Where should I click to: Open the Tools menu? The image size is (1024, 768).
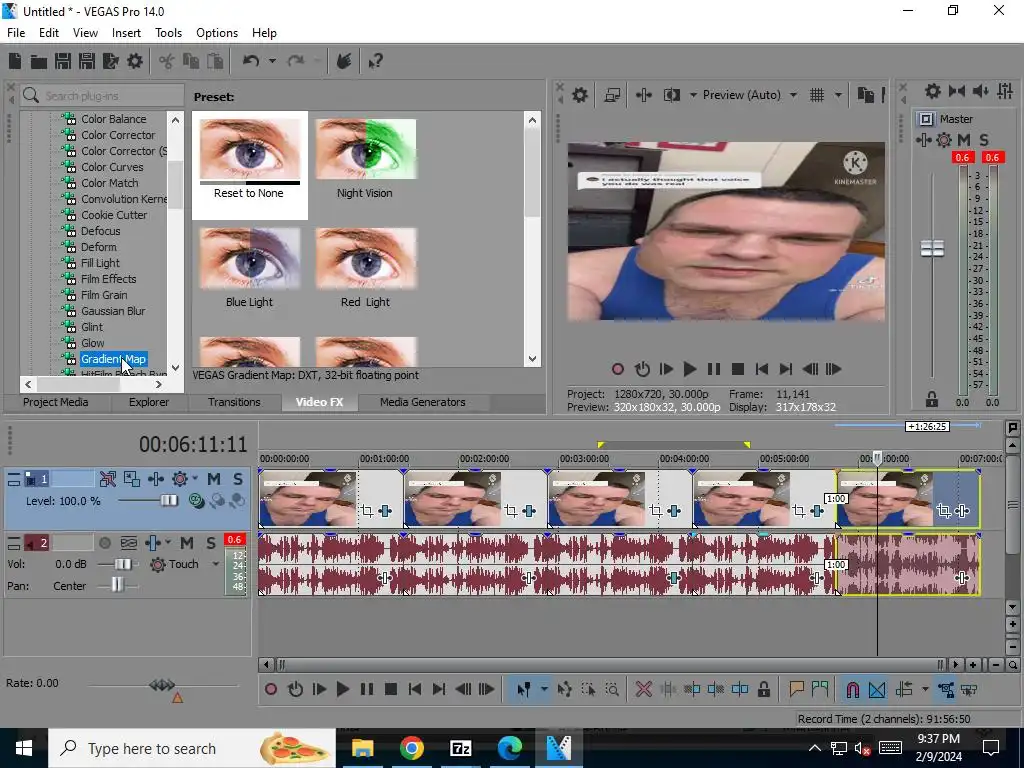pyautogui.click(x=168, y=33)
